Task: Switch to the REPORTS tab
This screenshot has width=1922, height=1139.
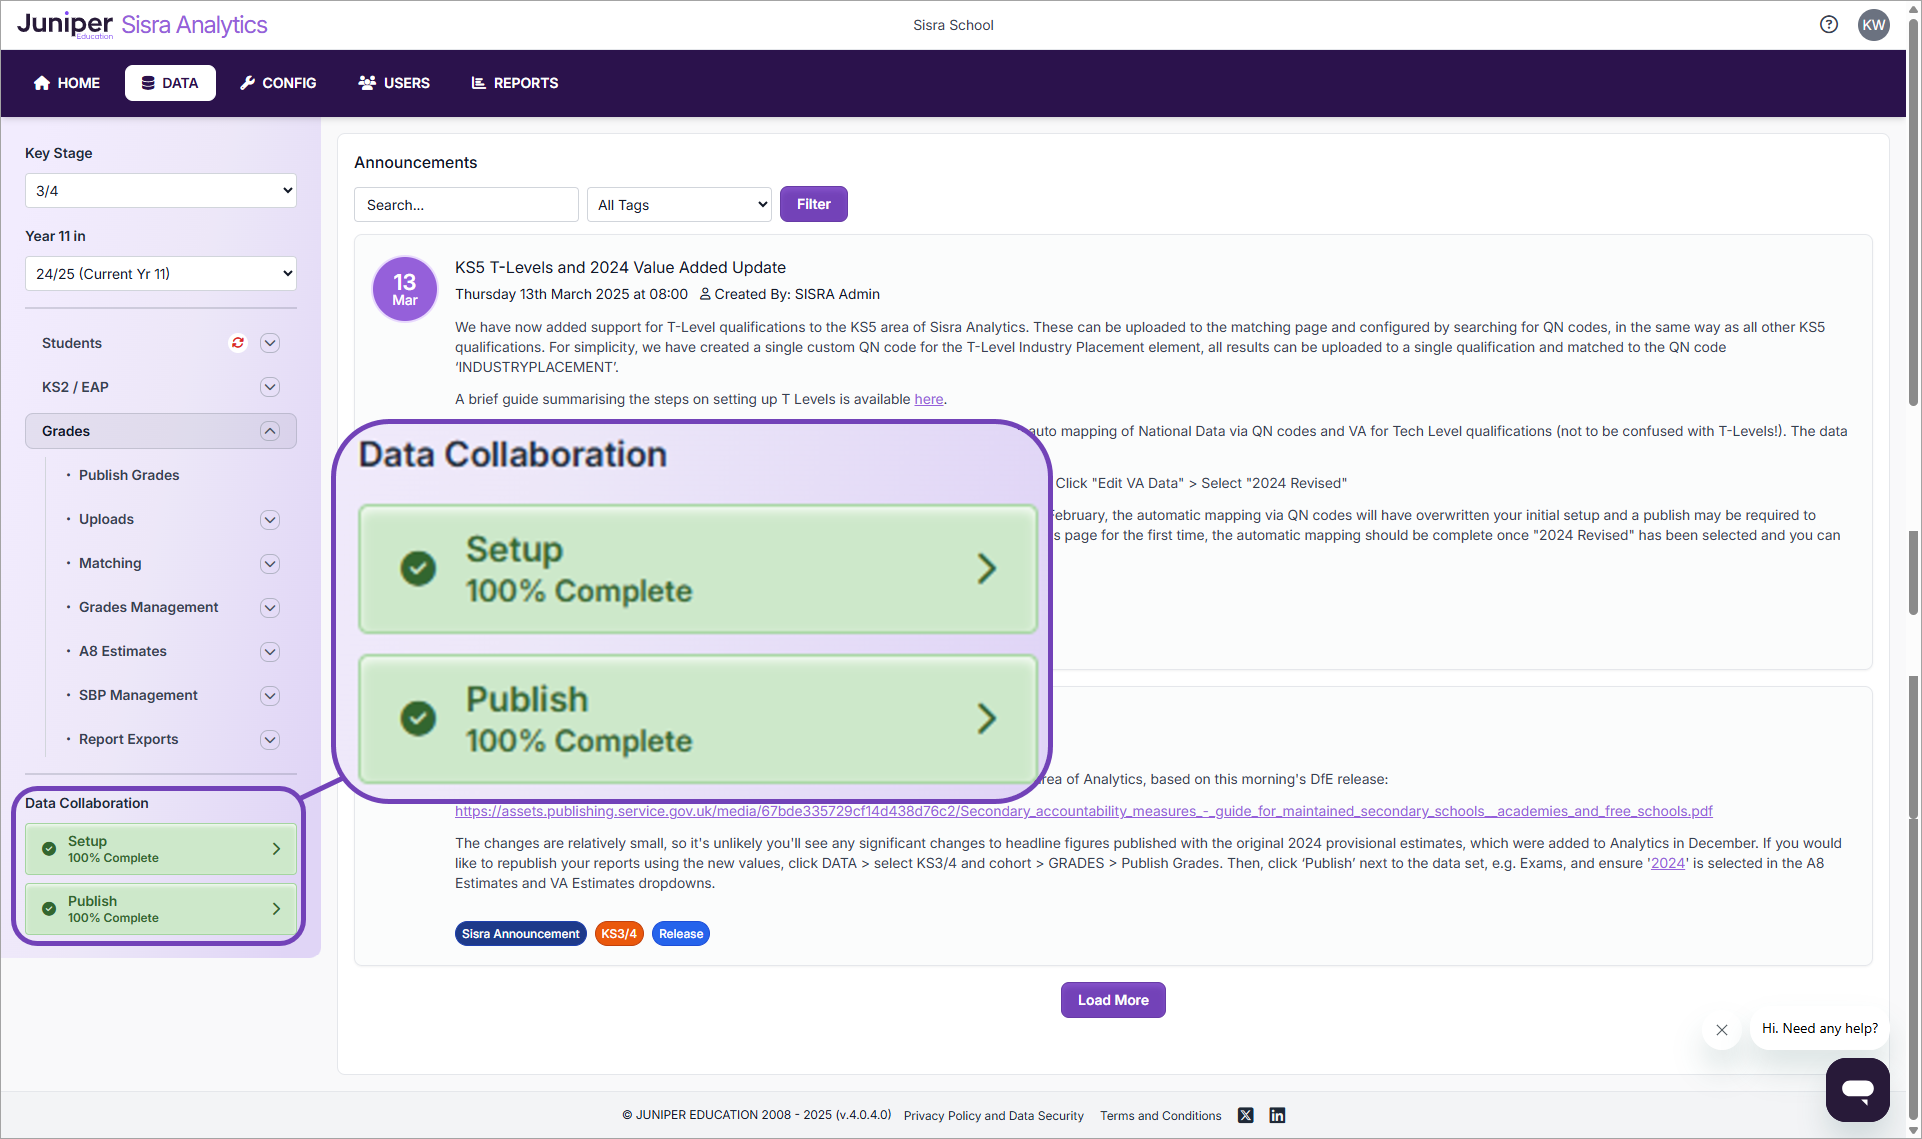Action: pos(514,82)
